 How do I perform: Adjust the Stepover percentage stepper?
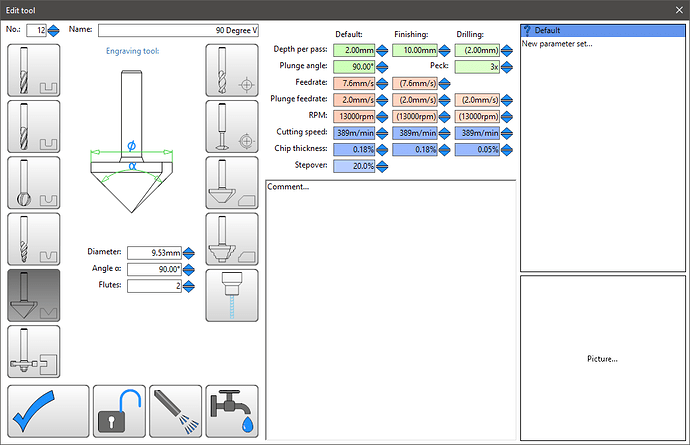382,167
